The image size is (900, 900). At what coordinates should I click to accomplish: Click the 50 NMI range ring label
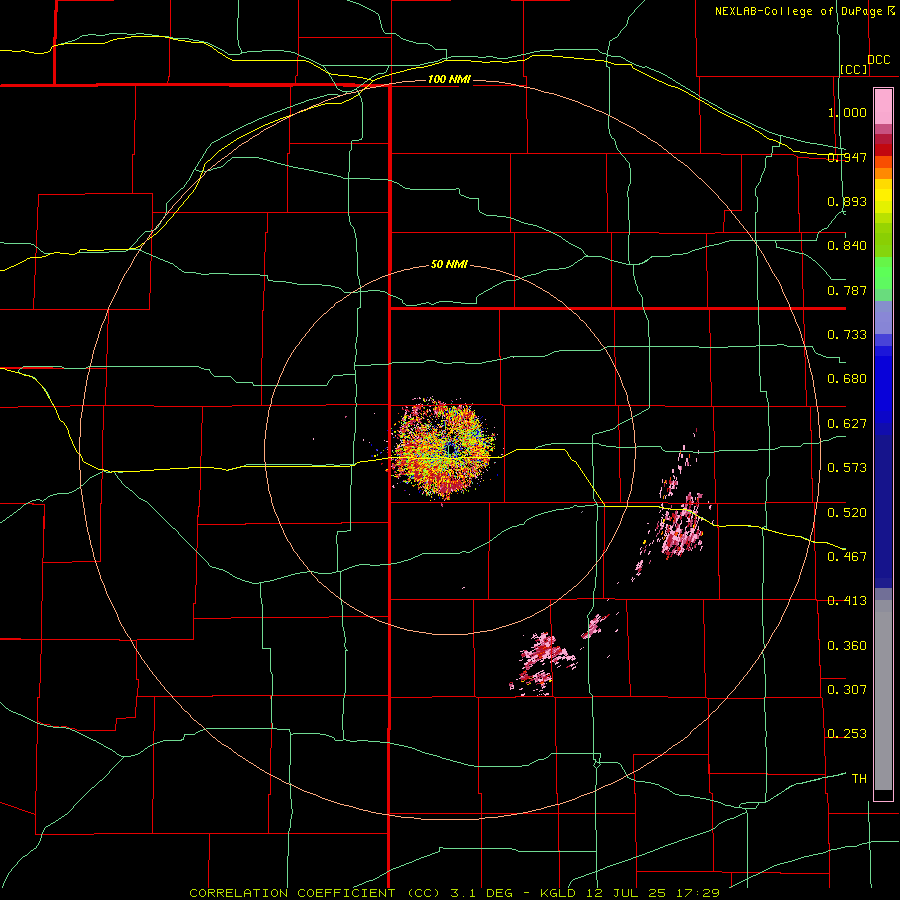449,265
